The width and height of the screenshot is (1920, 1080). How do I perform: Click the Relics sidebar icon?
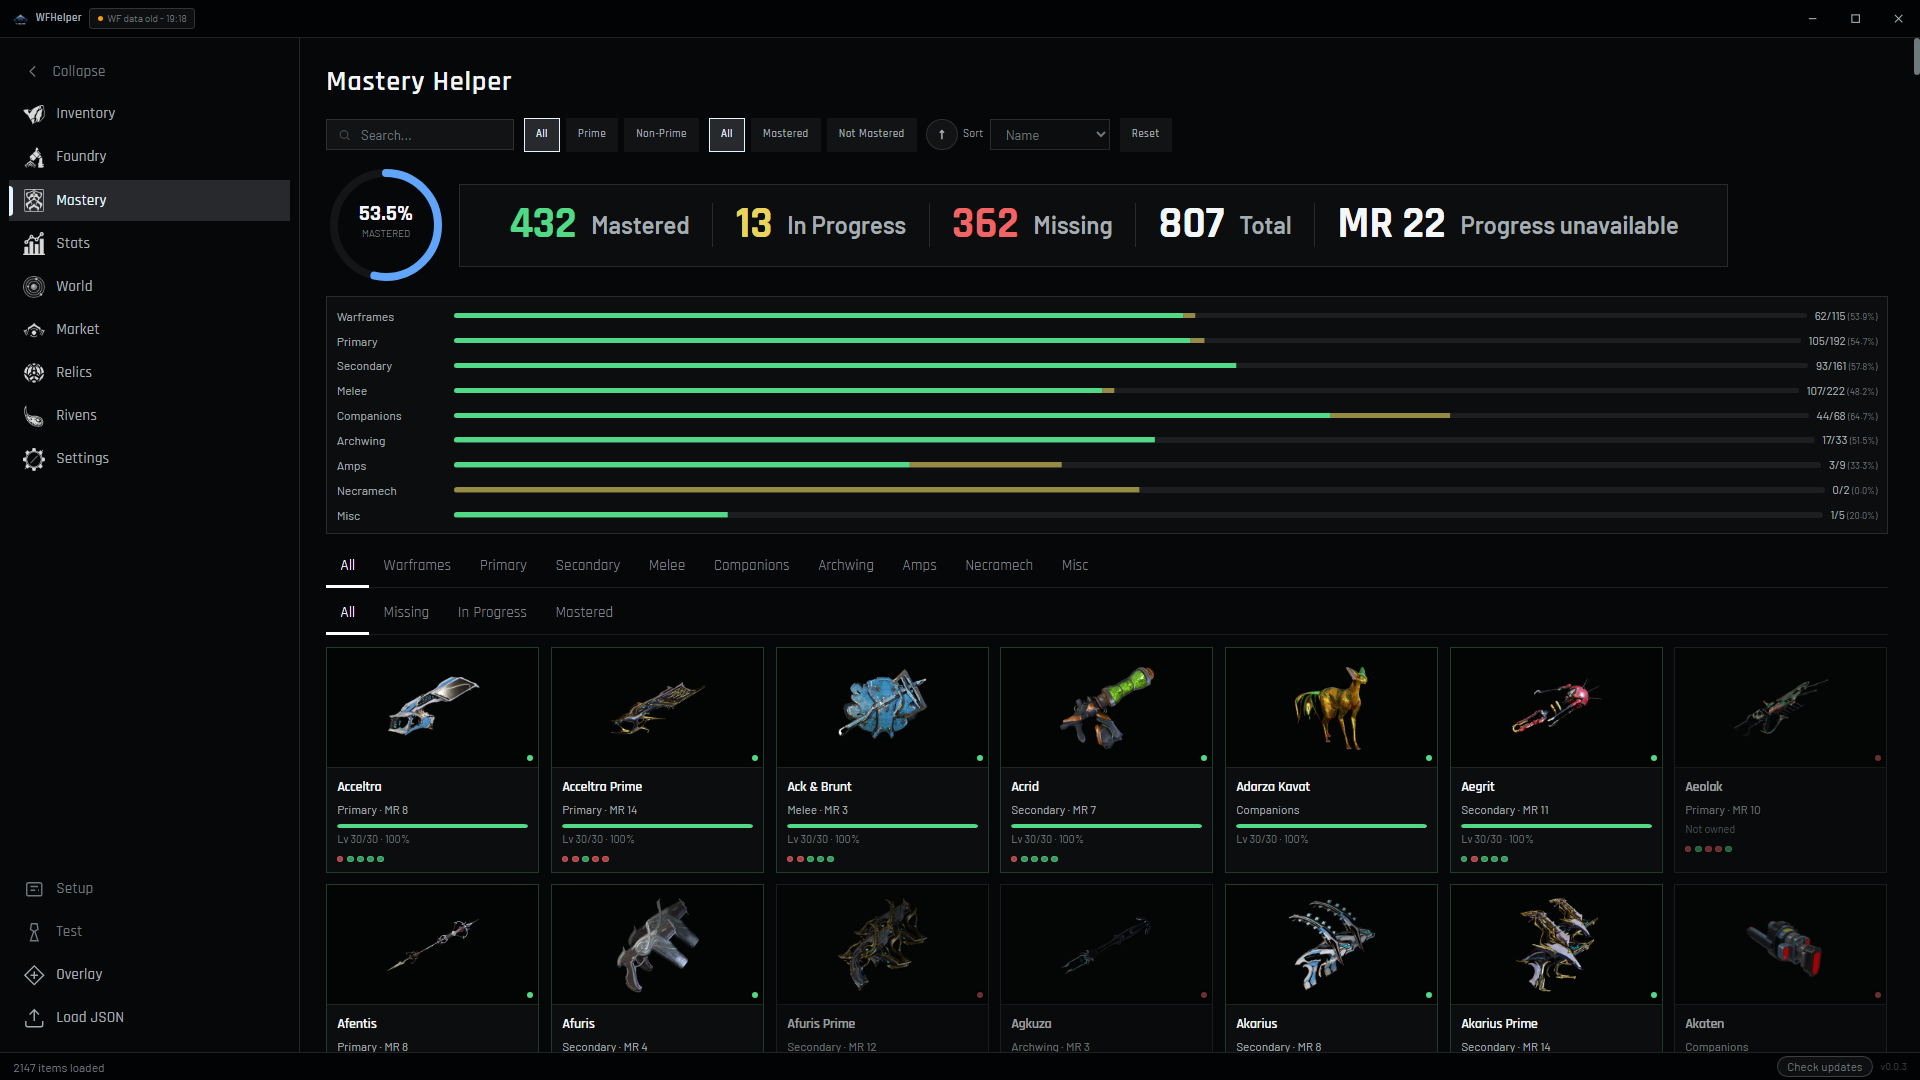34,372
